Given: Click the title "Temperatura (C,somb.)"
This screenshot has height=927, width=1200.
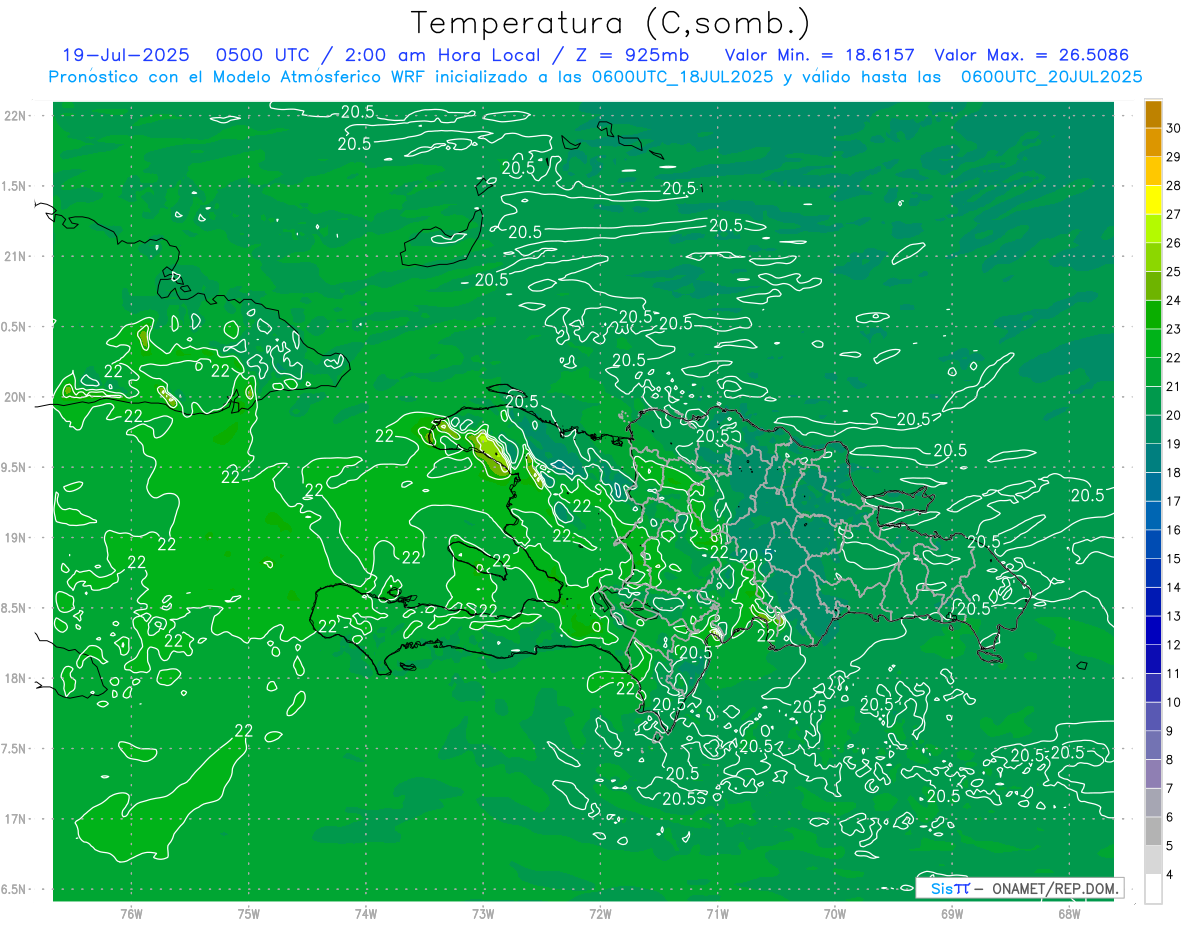Looking at the screenshot, I should pos(611,24).
